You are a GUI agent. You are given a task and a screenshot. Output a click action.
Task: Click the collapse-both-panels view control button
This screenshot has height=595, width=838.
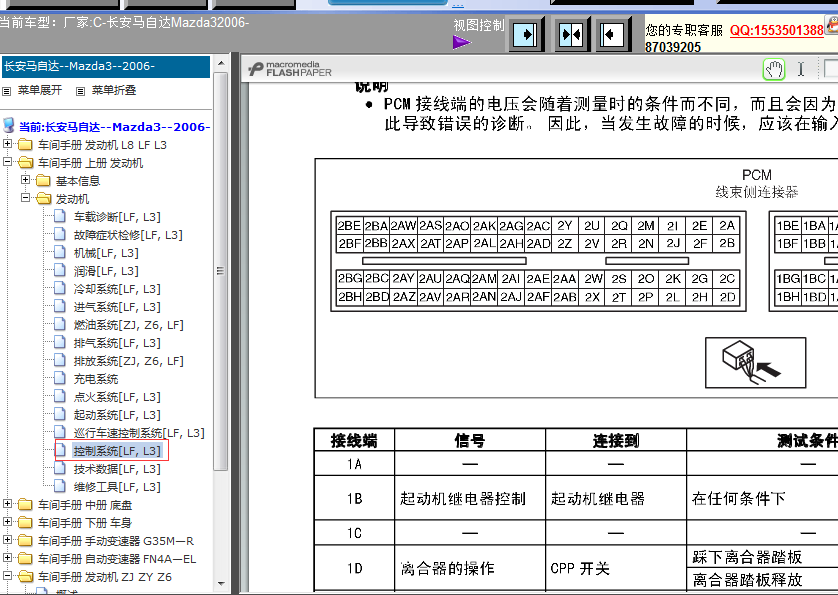571,35
